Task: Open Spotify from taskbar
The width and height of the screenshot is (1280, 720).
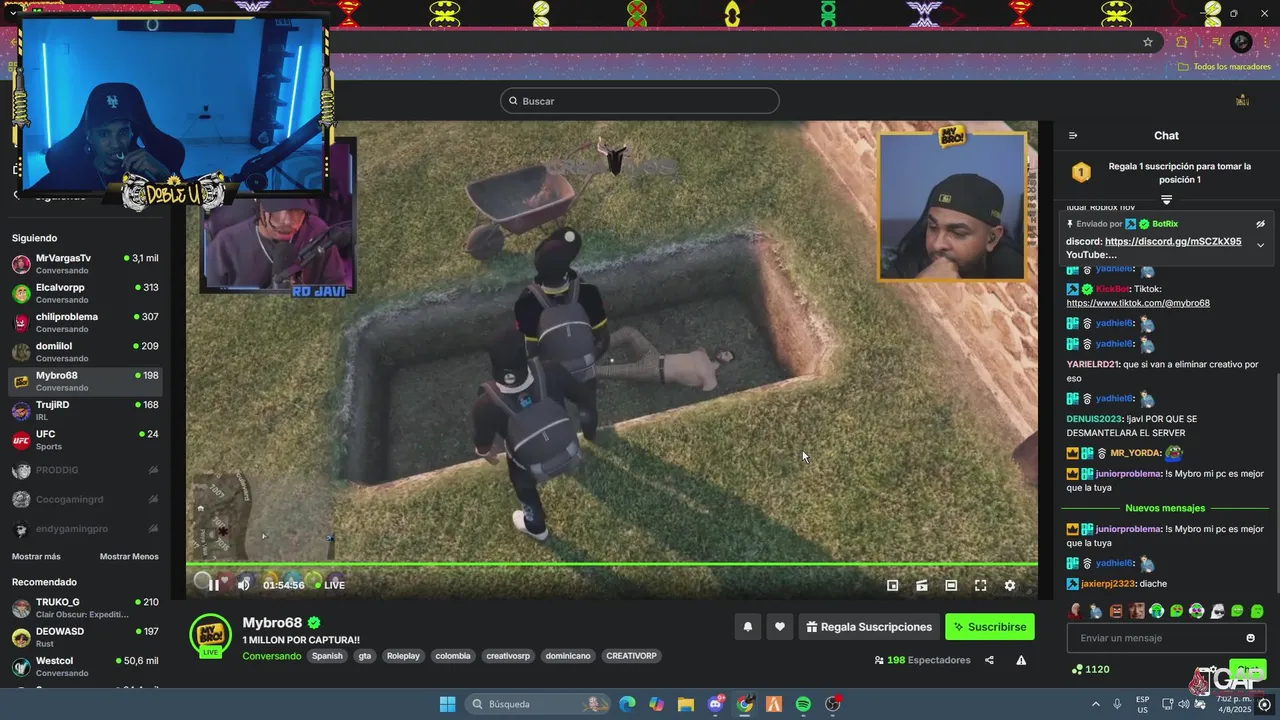Action: point(804,704)
